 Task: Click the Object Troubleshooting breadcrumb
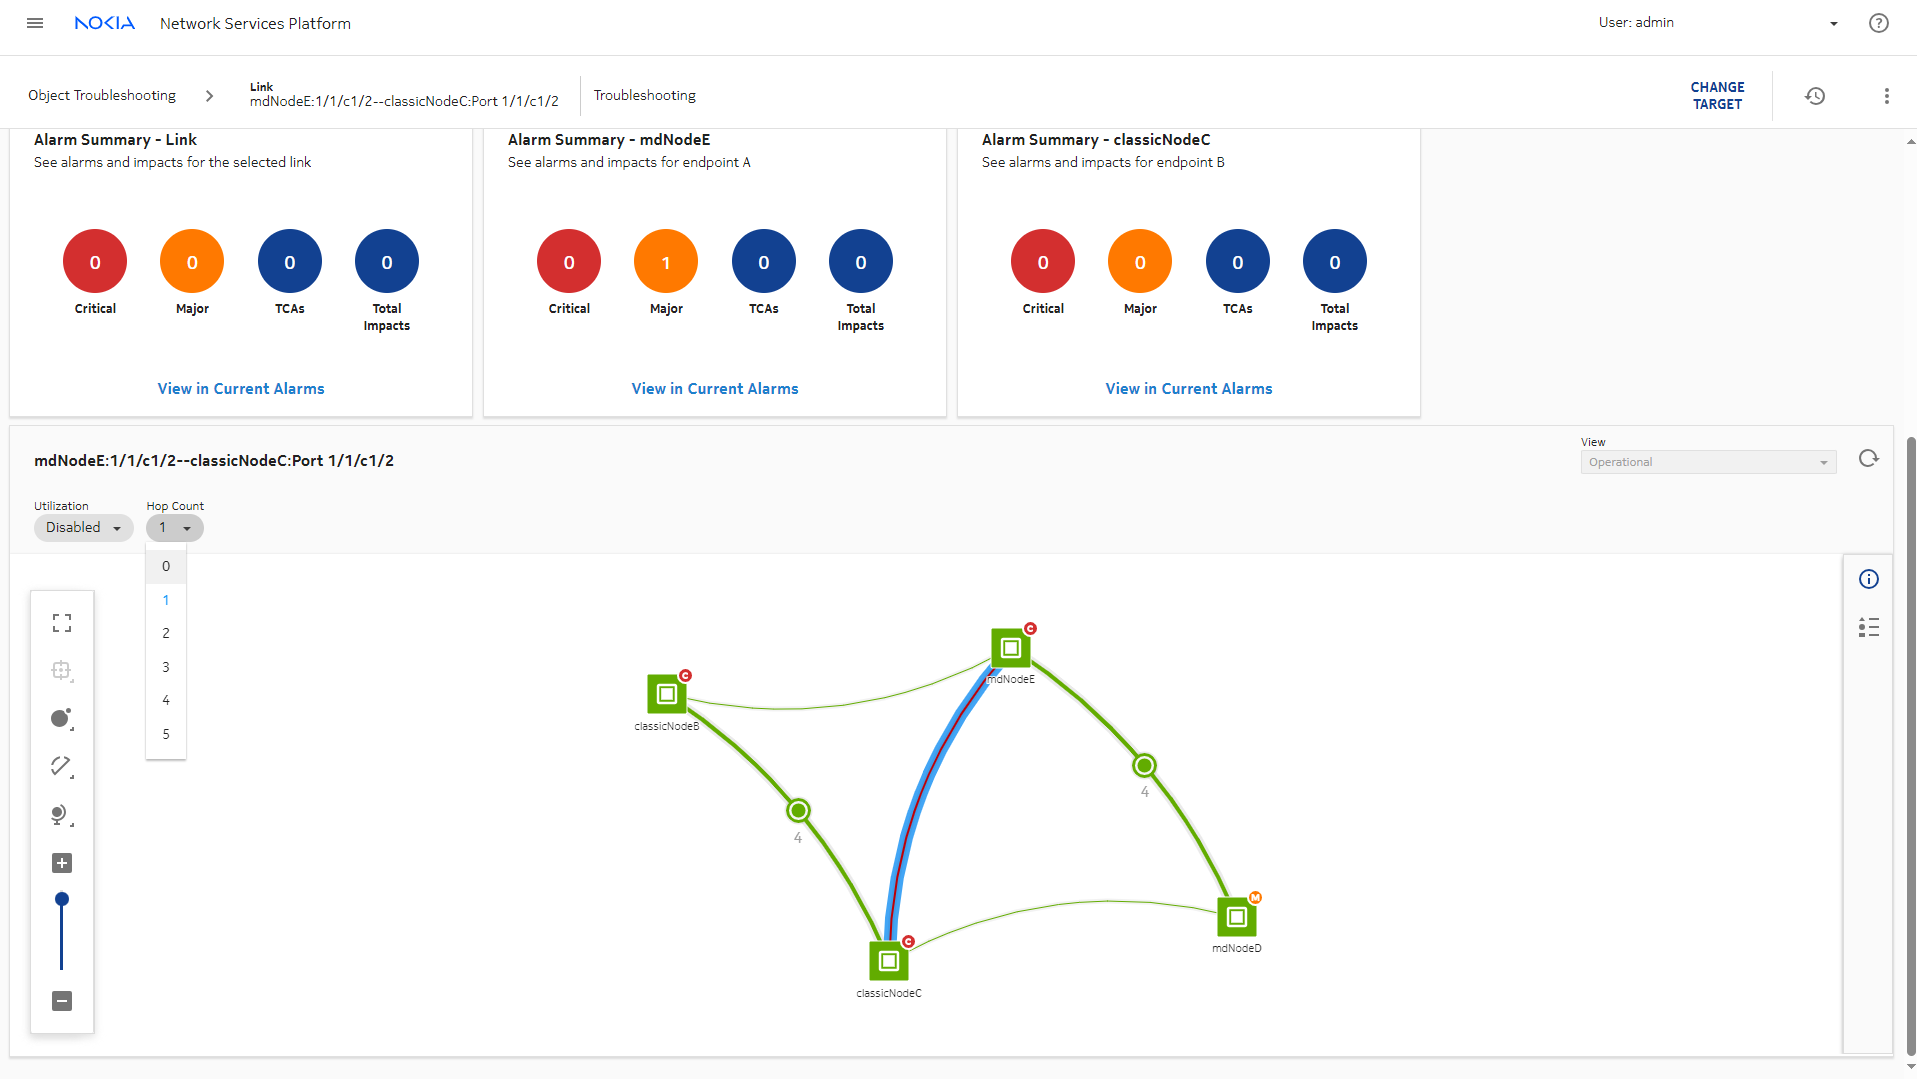click(102, 96)
